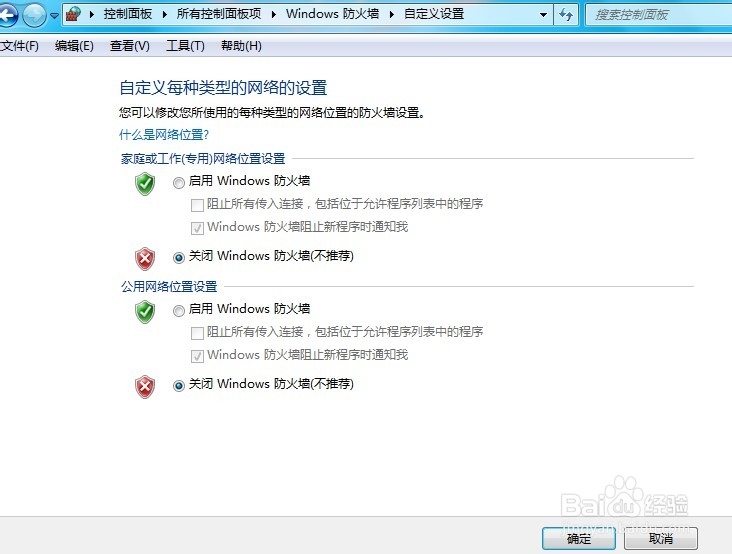732x554 pixels.
Task: Toggle 阻止所有传入连接 checkbox in home/work section
Action: coord(197,205)
